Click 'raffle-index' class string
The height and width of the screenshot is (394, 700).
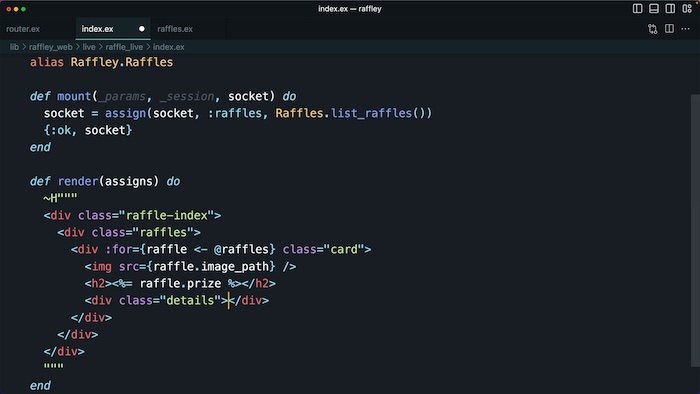167,216
